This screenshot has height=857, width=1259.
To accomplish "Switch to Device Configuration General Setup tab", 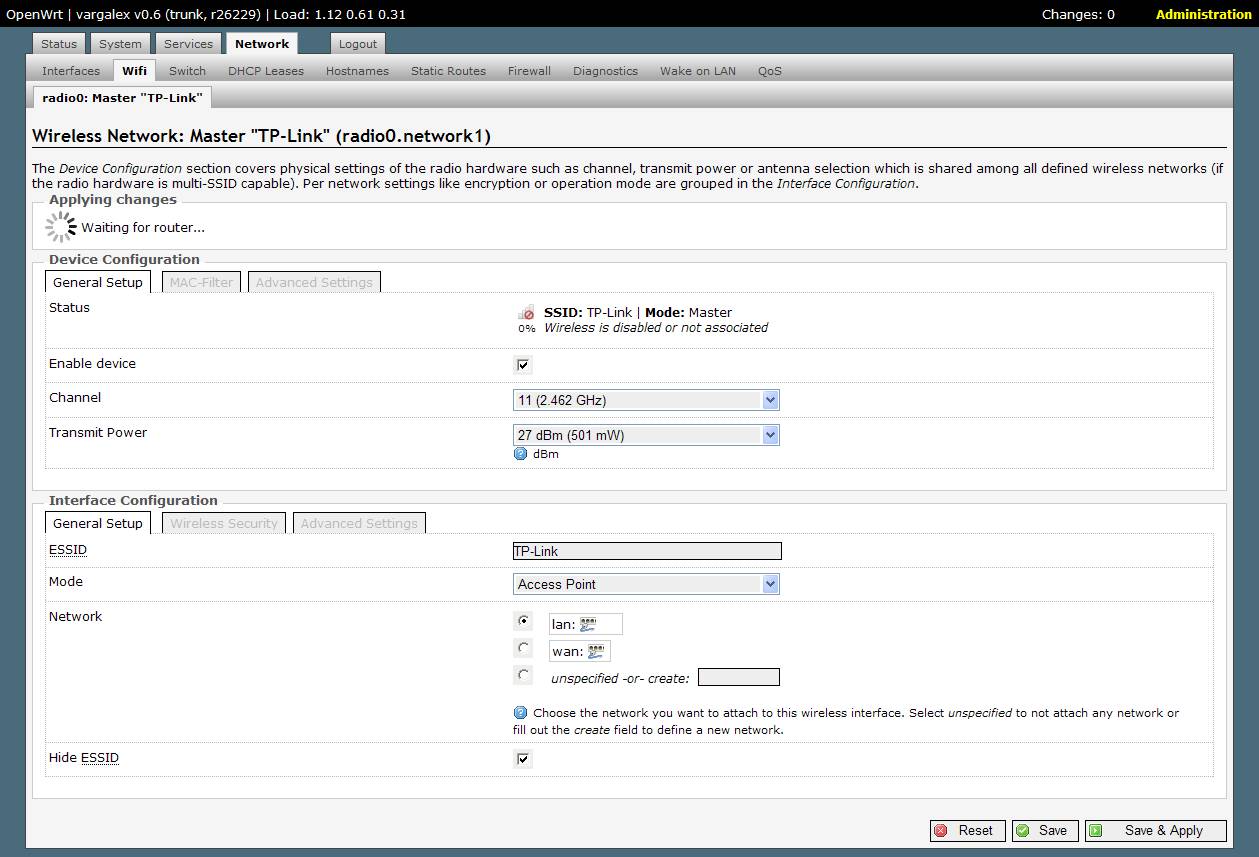I will [98, 282].
